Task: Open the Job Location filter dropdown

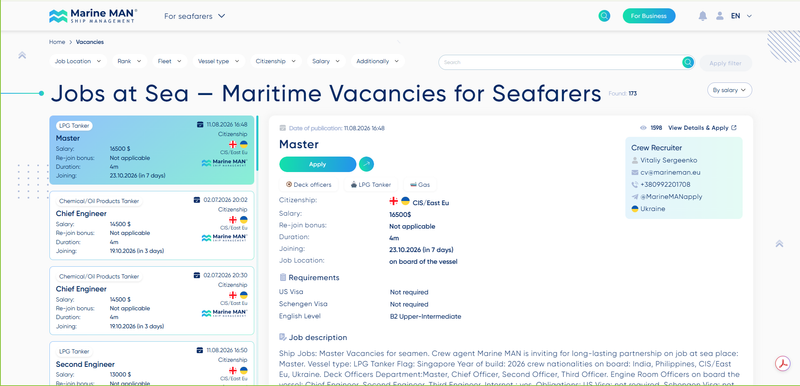Action: click(78, 61)
